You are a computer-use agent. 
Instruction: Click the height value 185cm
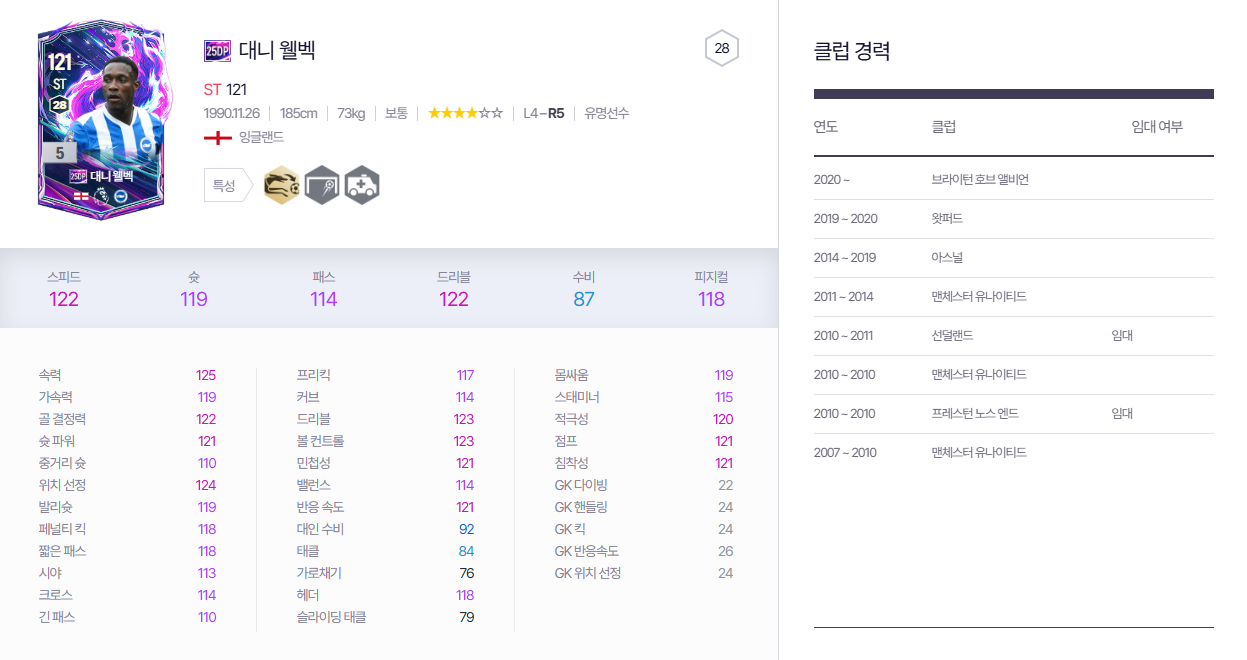[x=298, y=113]
